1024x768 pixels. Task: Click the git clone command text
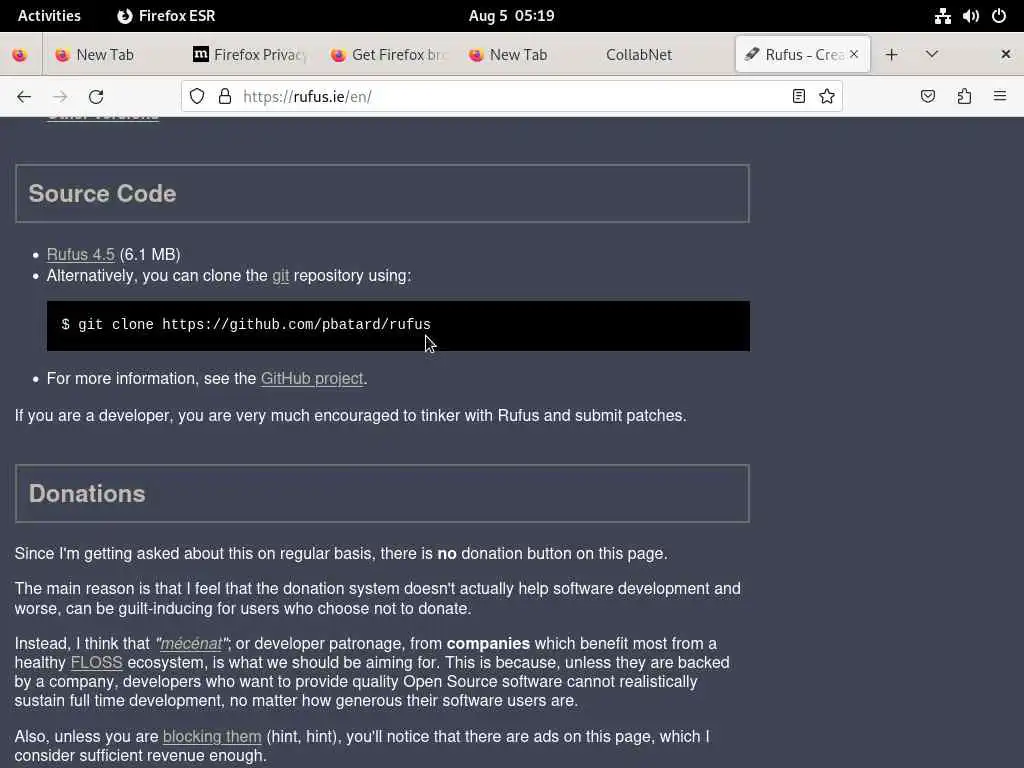click(x=246, y=325)
